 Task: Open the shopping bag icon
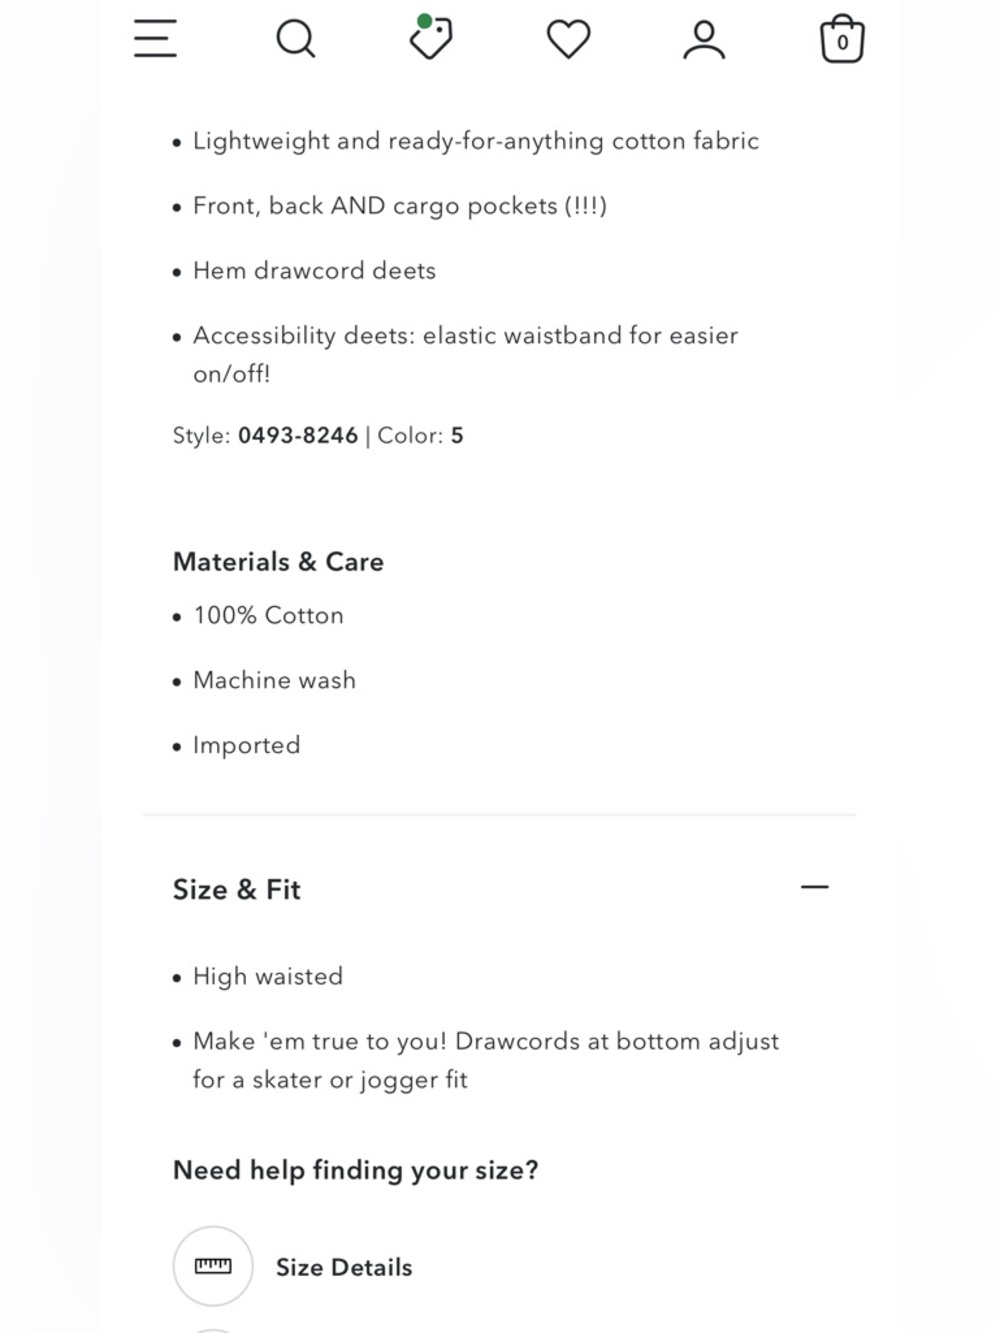(842, 39)
